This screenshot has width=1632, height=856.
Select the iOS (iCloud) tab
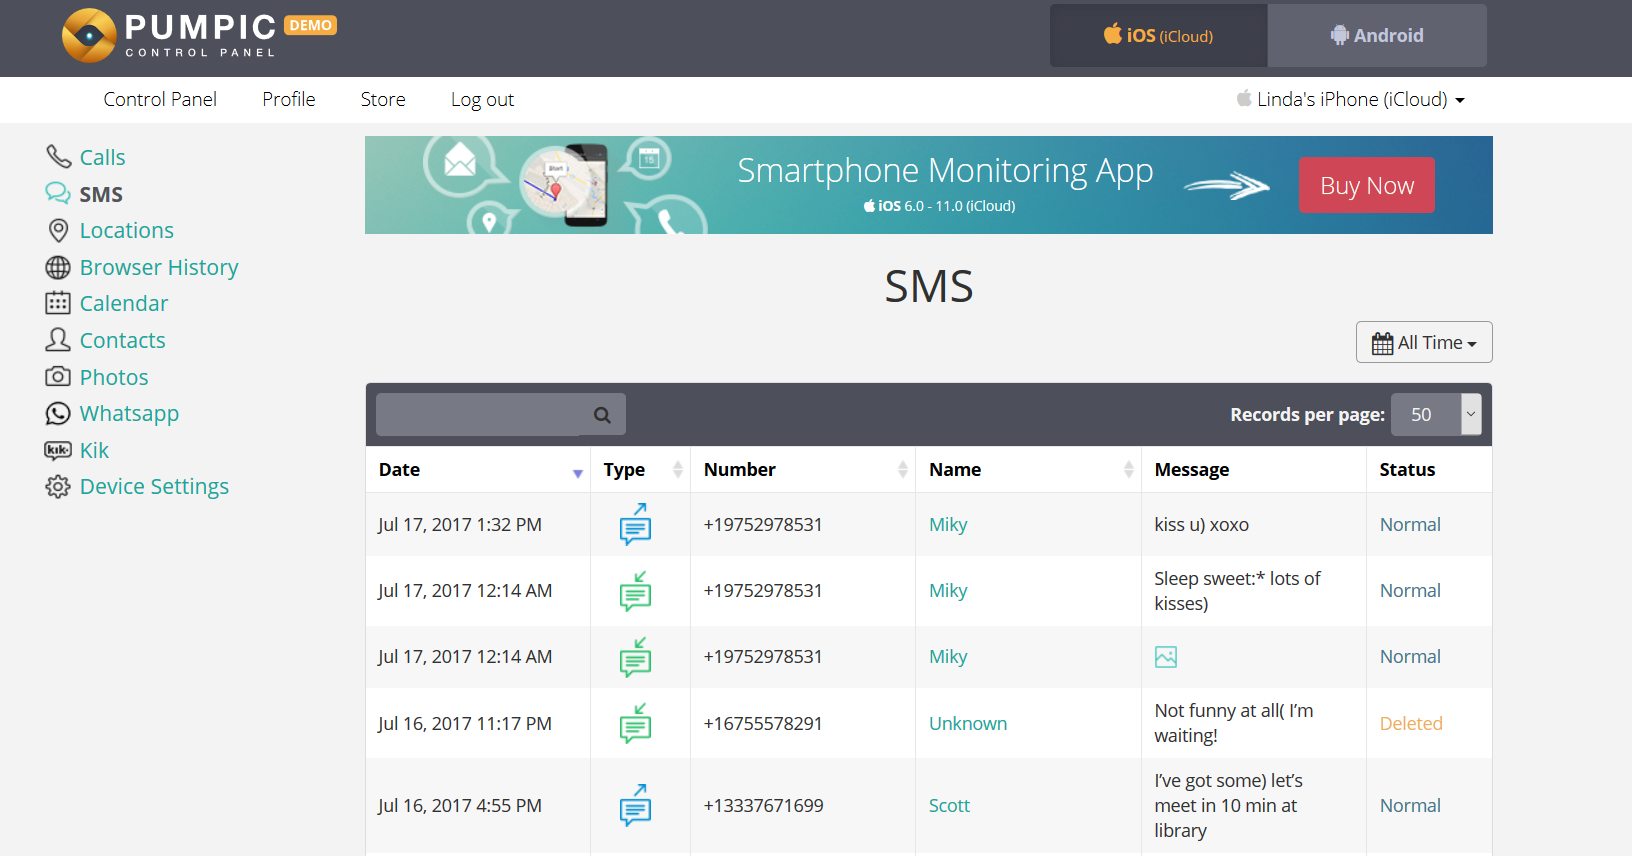(1158, 36)
